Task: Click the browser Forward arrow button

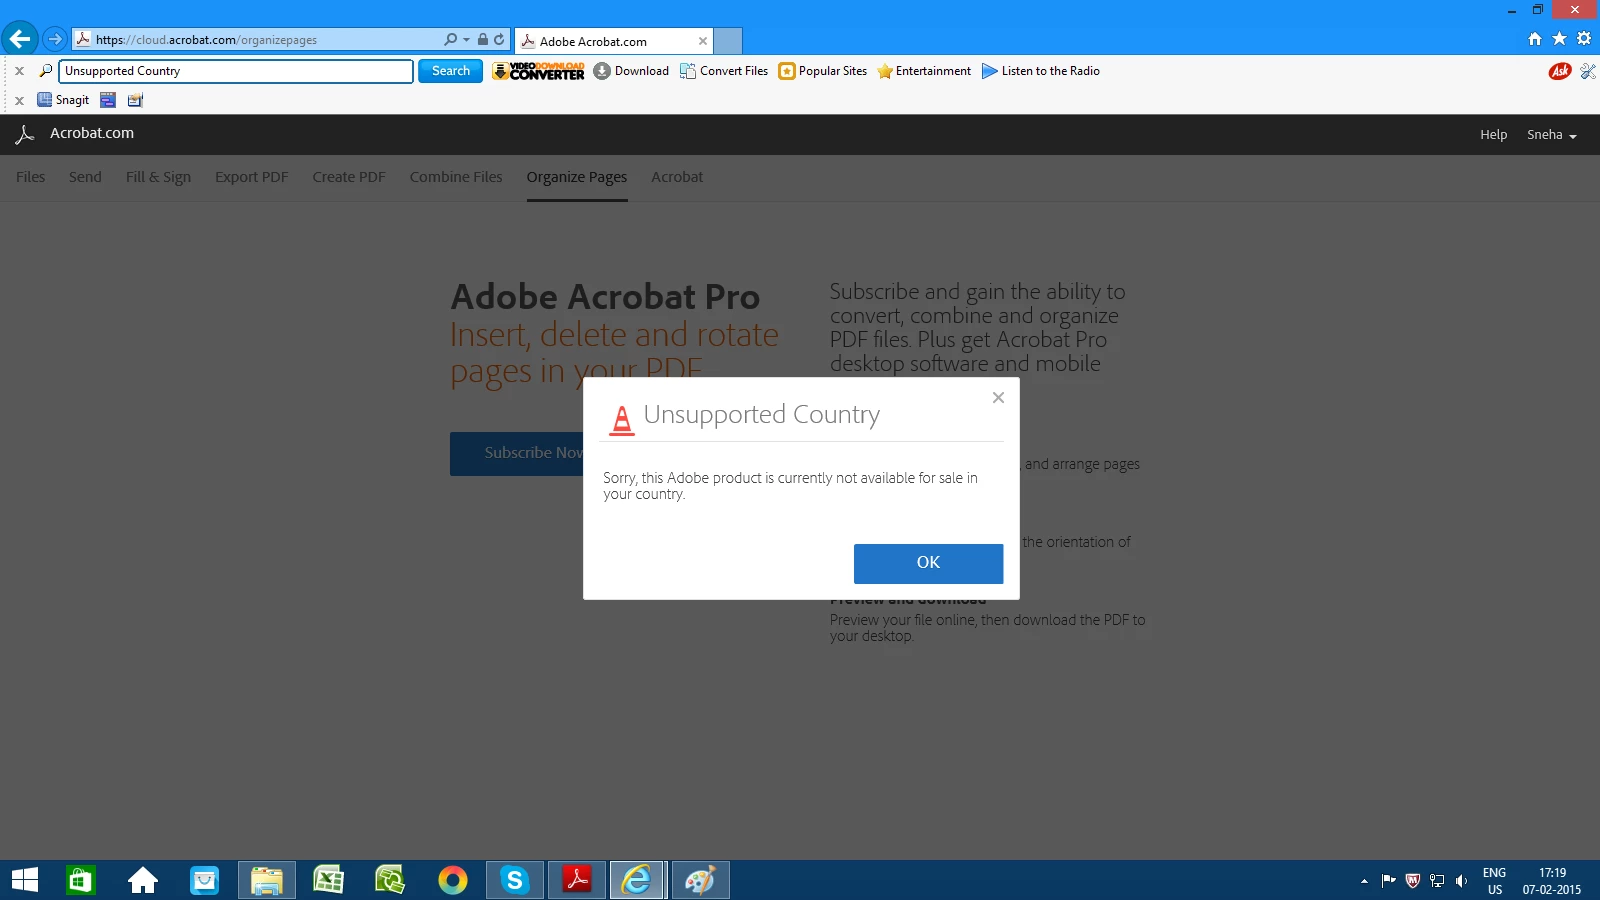Action: [55, 39]
